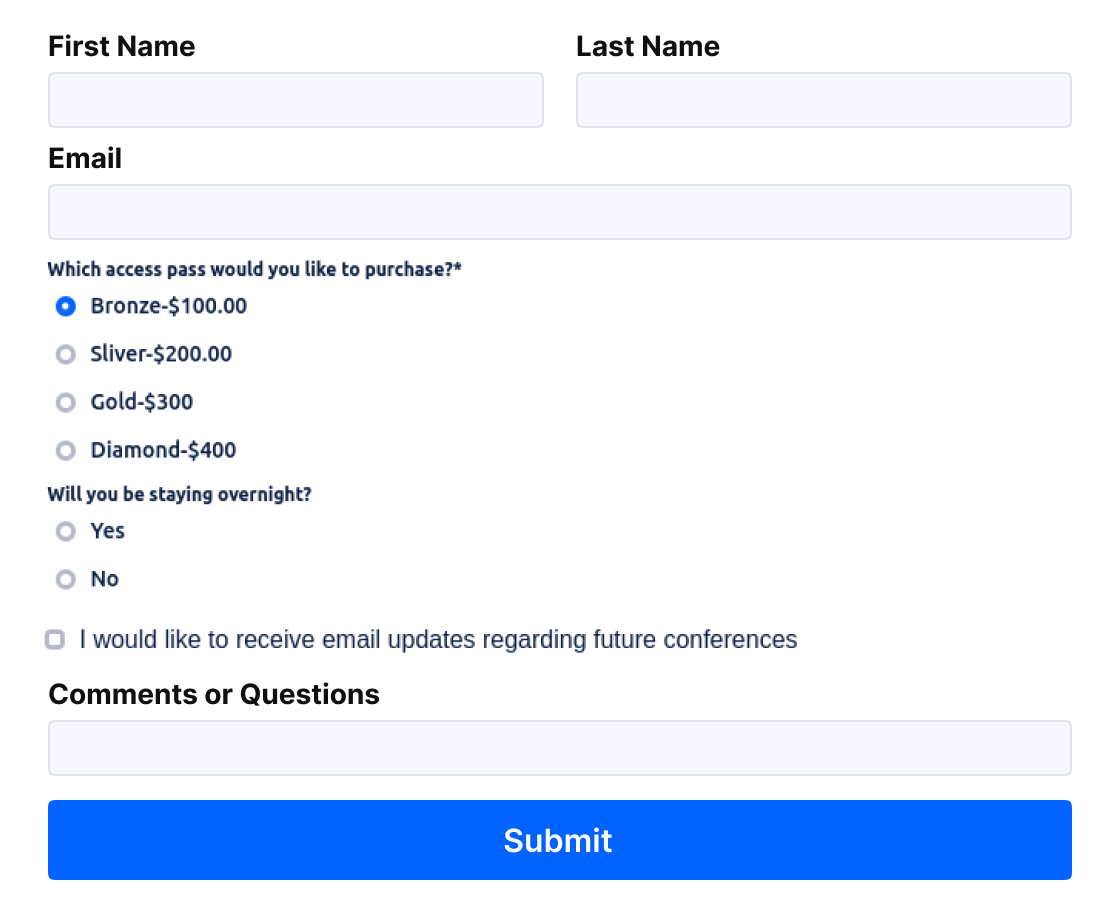
Task: Pick the Gold-$300 radio option
Action: (66, 402)
